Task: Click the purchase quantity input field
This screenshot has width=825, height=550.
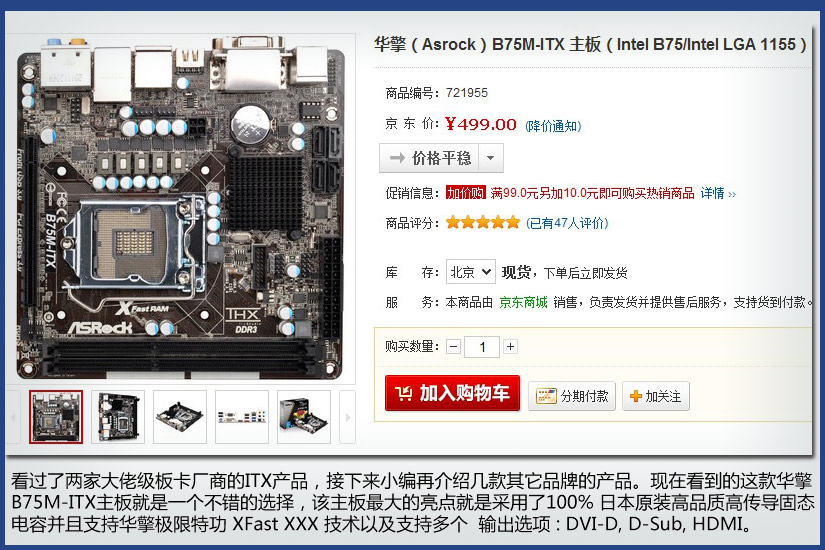Action: (x=482, y=347)
